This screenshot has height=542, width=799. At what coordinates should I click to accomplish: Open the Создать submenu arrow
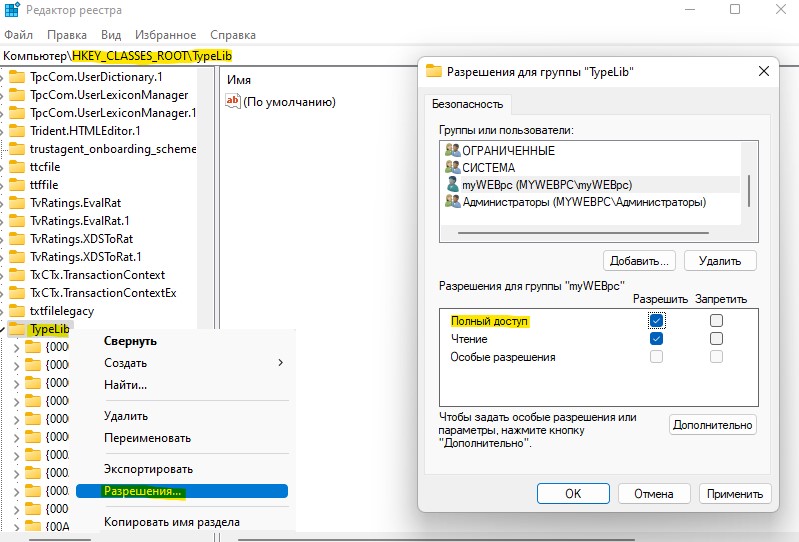click(x=281, y=363)
